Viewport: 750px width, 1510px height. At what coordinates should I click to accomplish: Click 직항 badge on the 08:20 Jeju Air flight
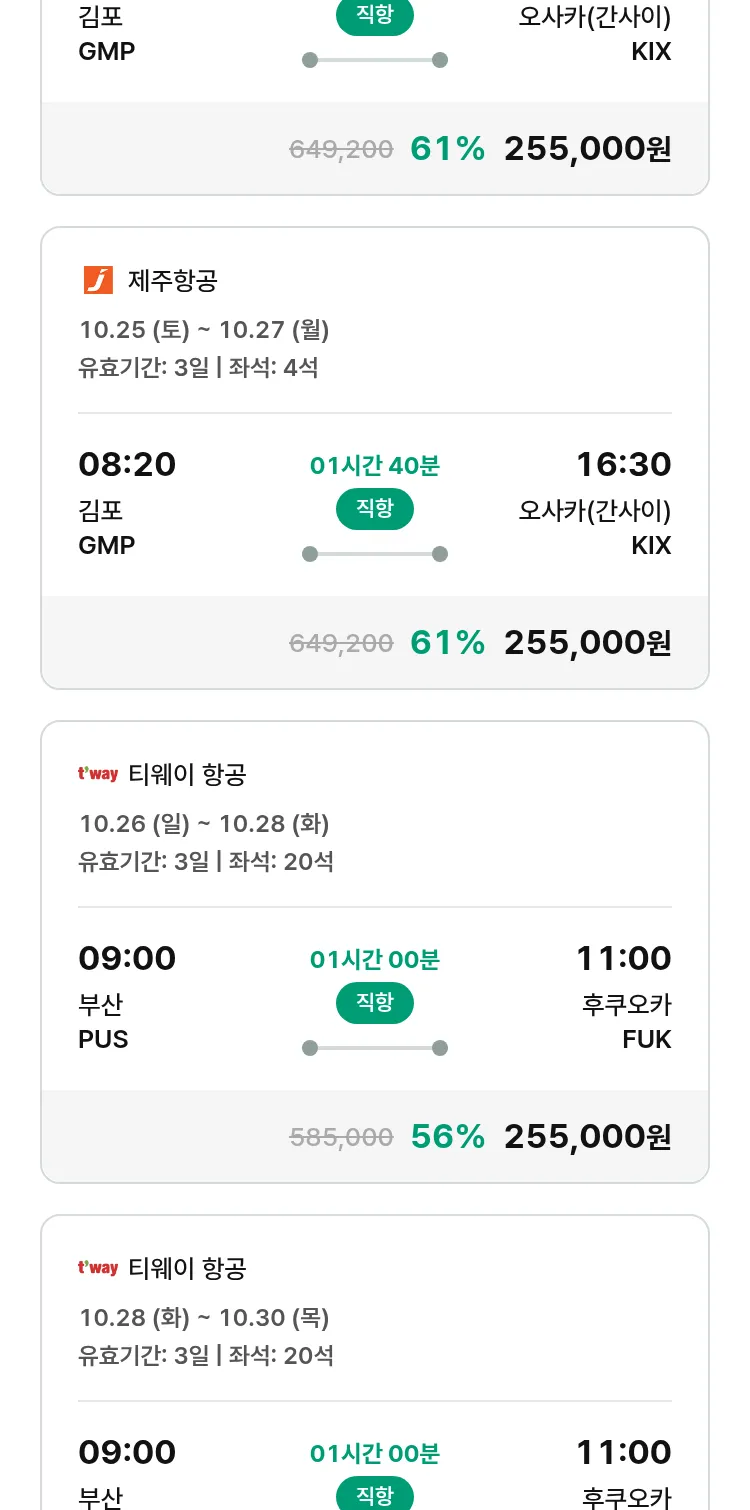click(375, 509)
